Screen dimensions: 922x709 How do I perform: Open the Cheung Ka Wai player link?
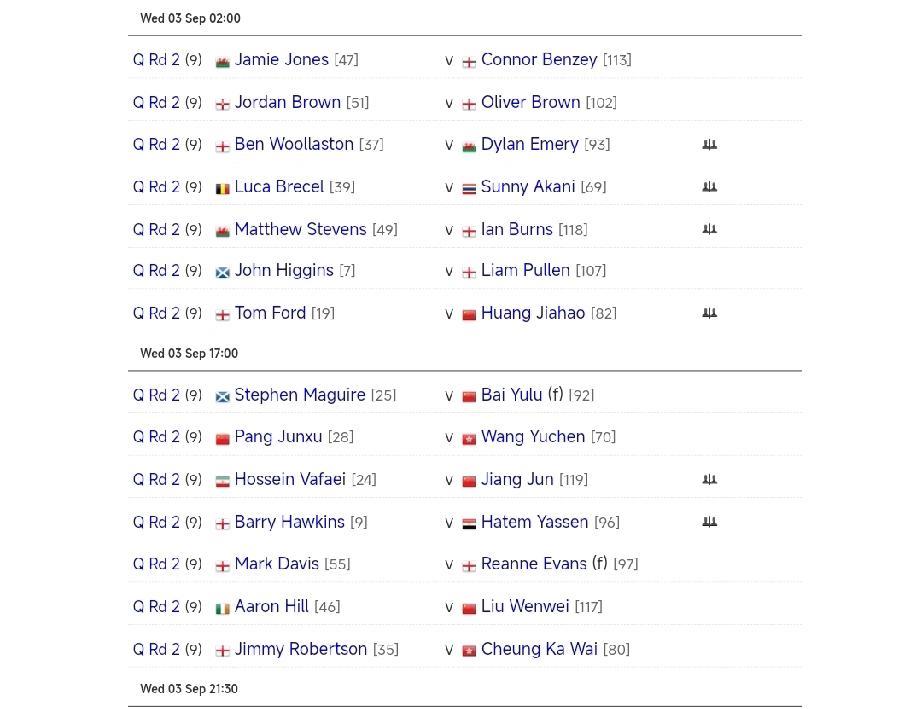[x=538, y=649]
